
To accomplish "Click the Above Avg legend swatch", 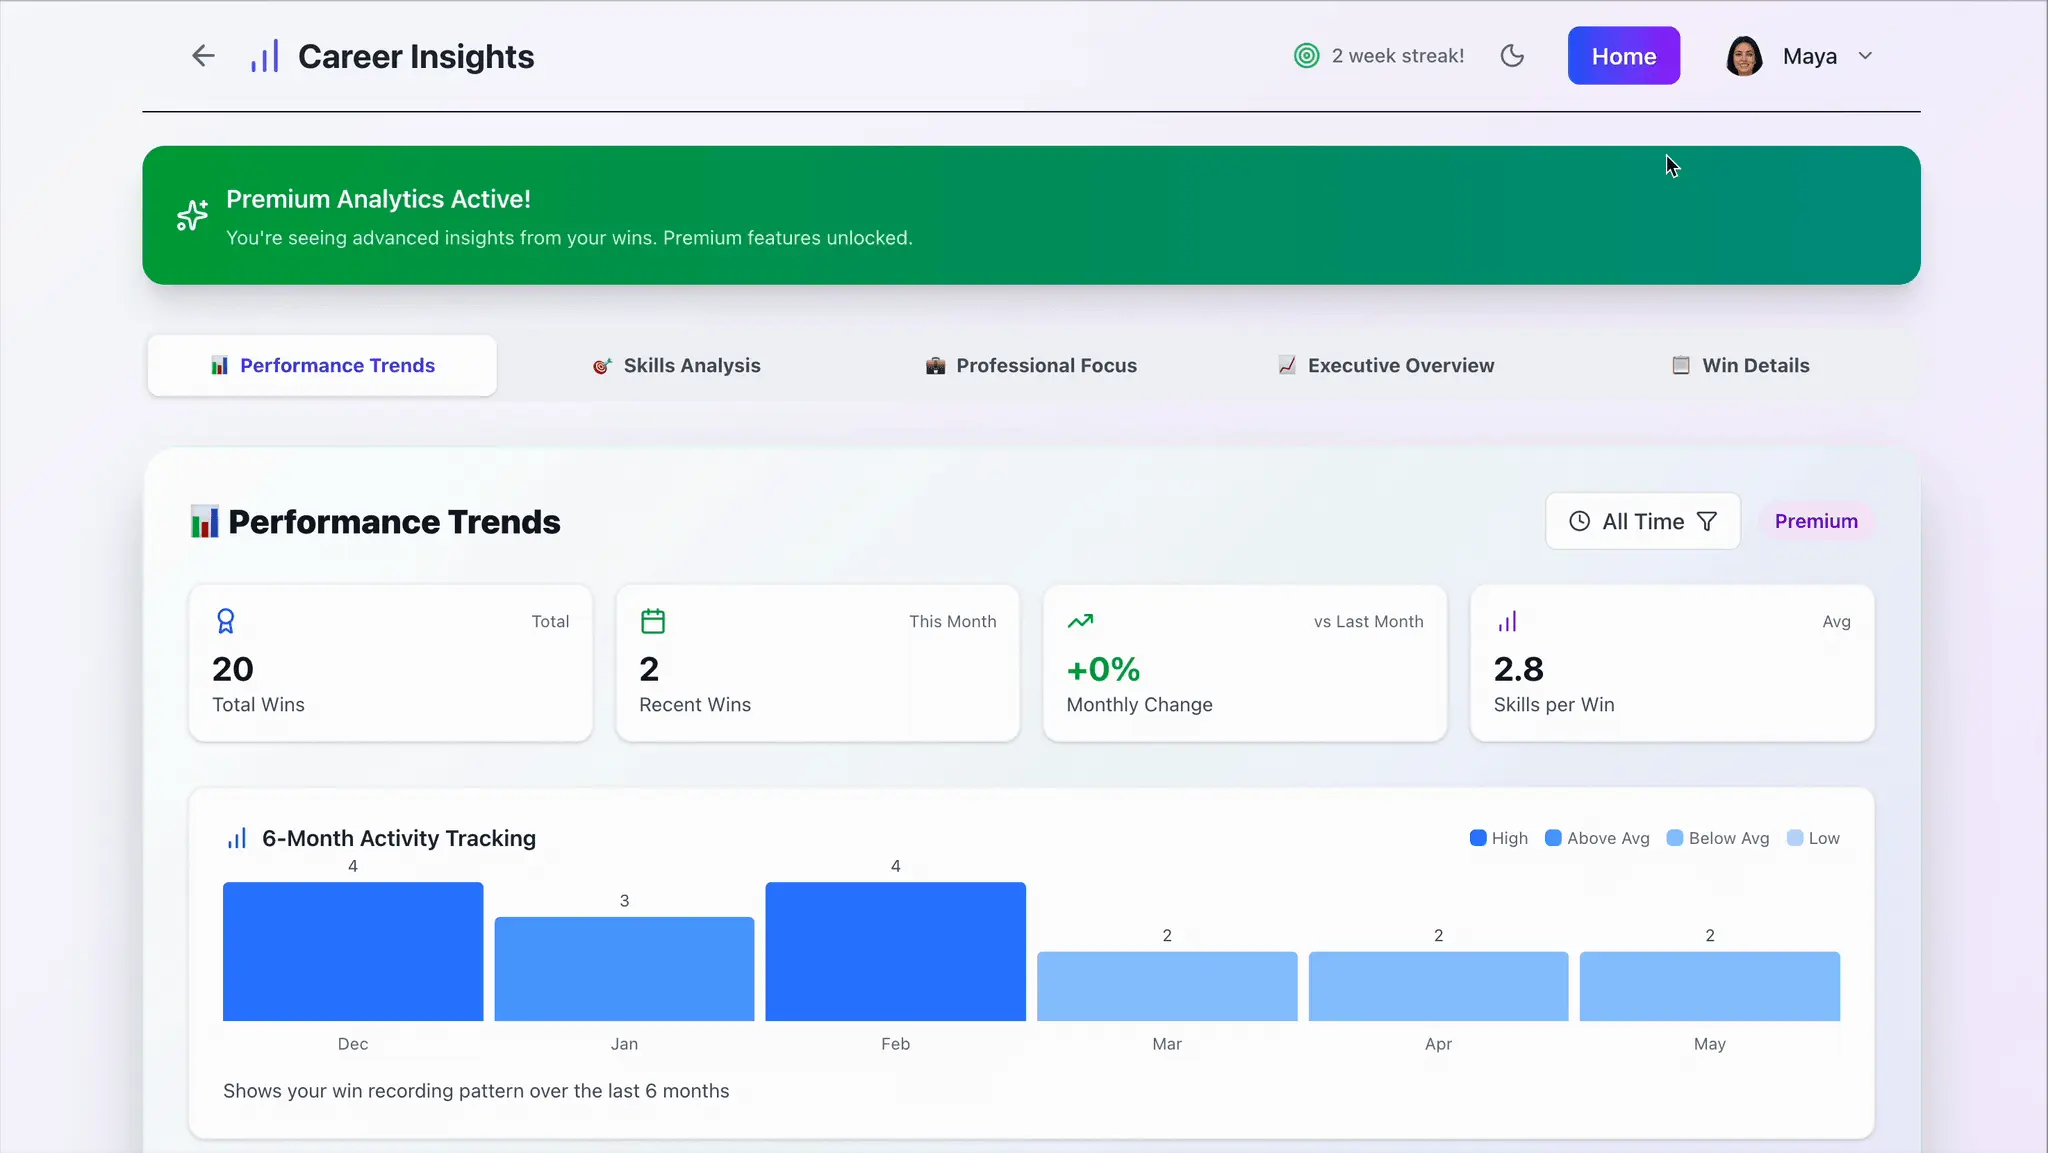I will tap(1553, 838).
